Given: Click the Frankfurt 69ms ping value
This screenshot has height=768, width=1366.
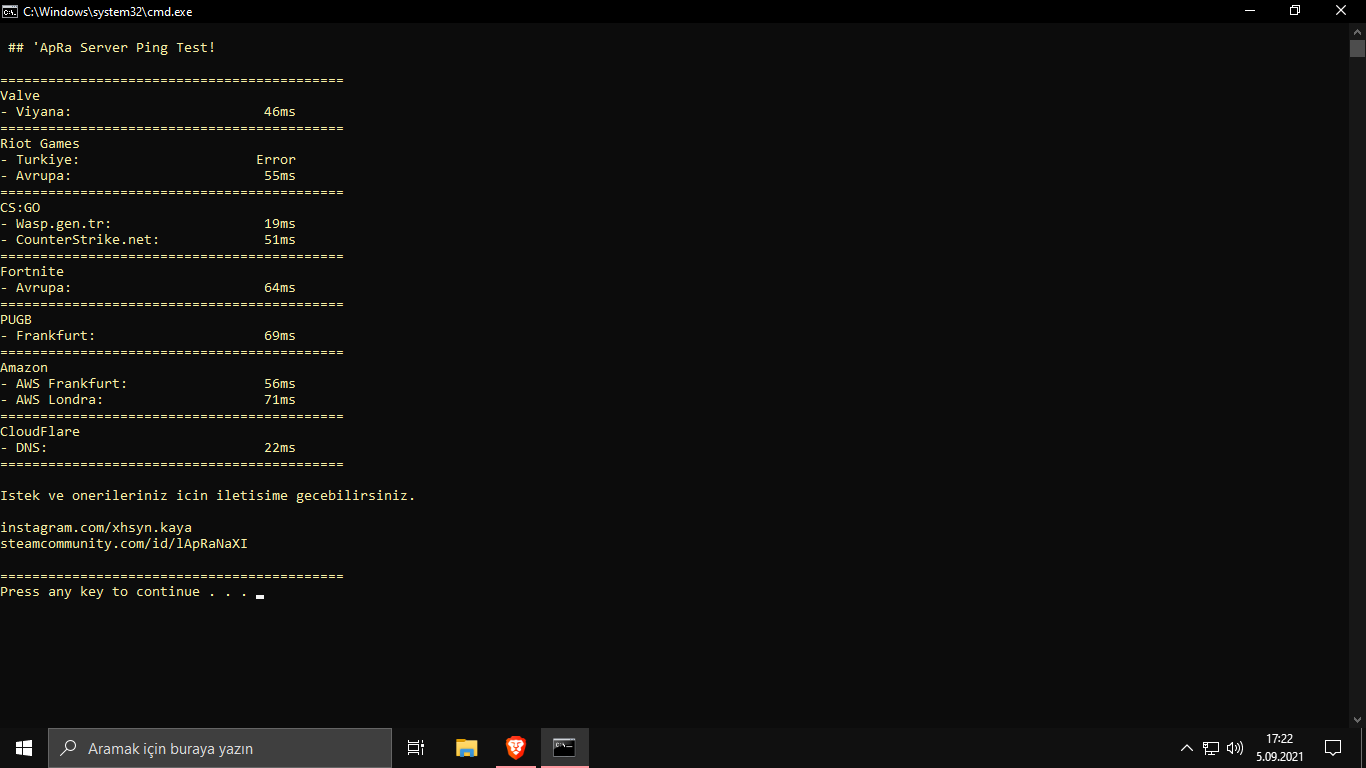Looking at the screenshot, I should pyautogui.click(x=280, y=336).
